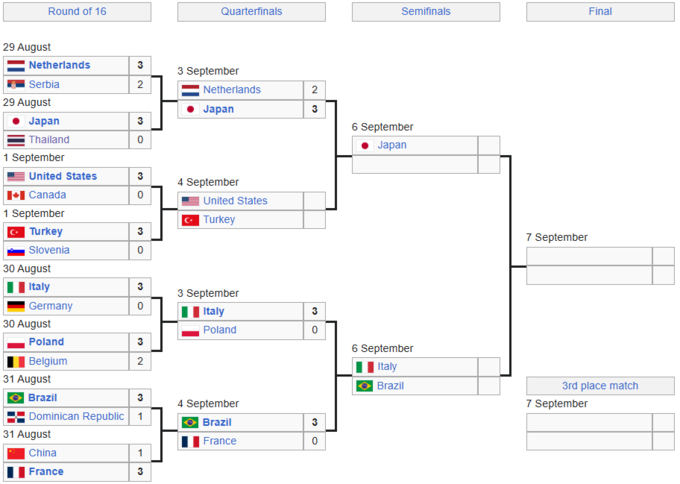Open the Slovenia team link
The image size is (680, 484).
[49, 251]
